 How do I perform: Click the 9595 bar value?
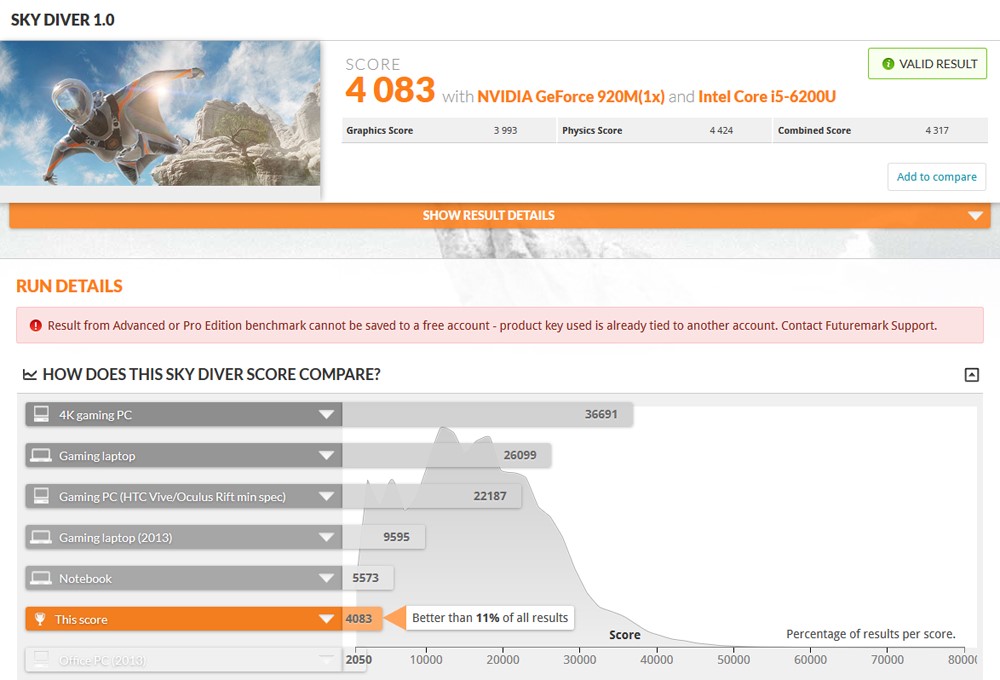(x=396, y=536)
